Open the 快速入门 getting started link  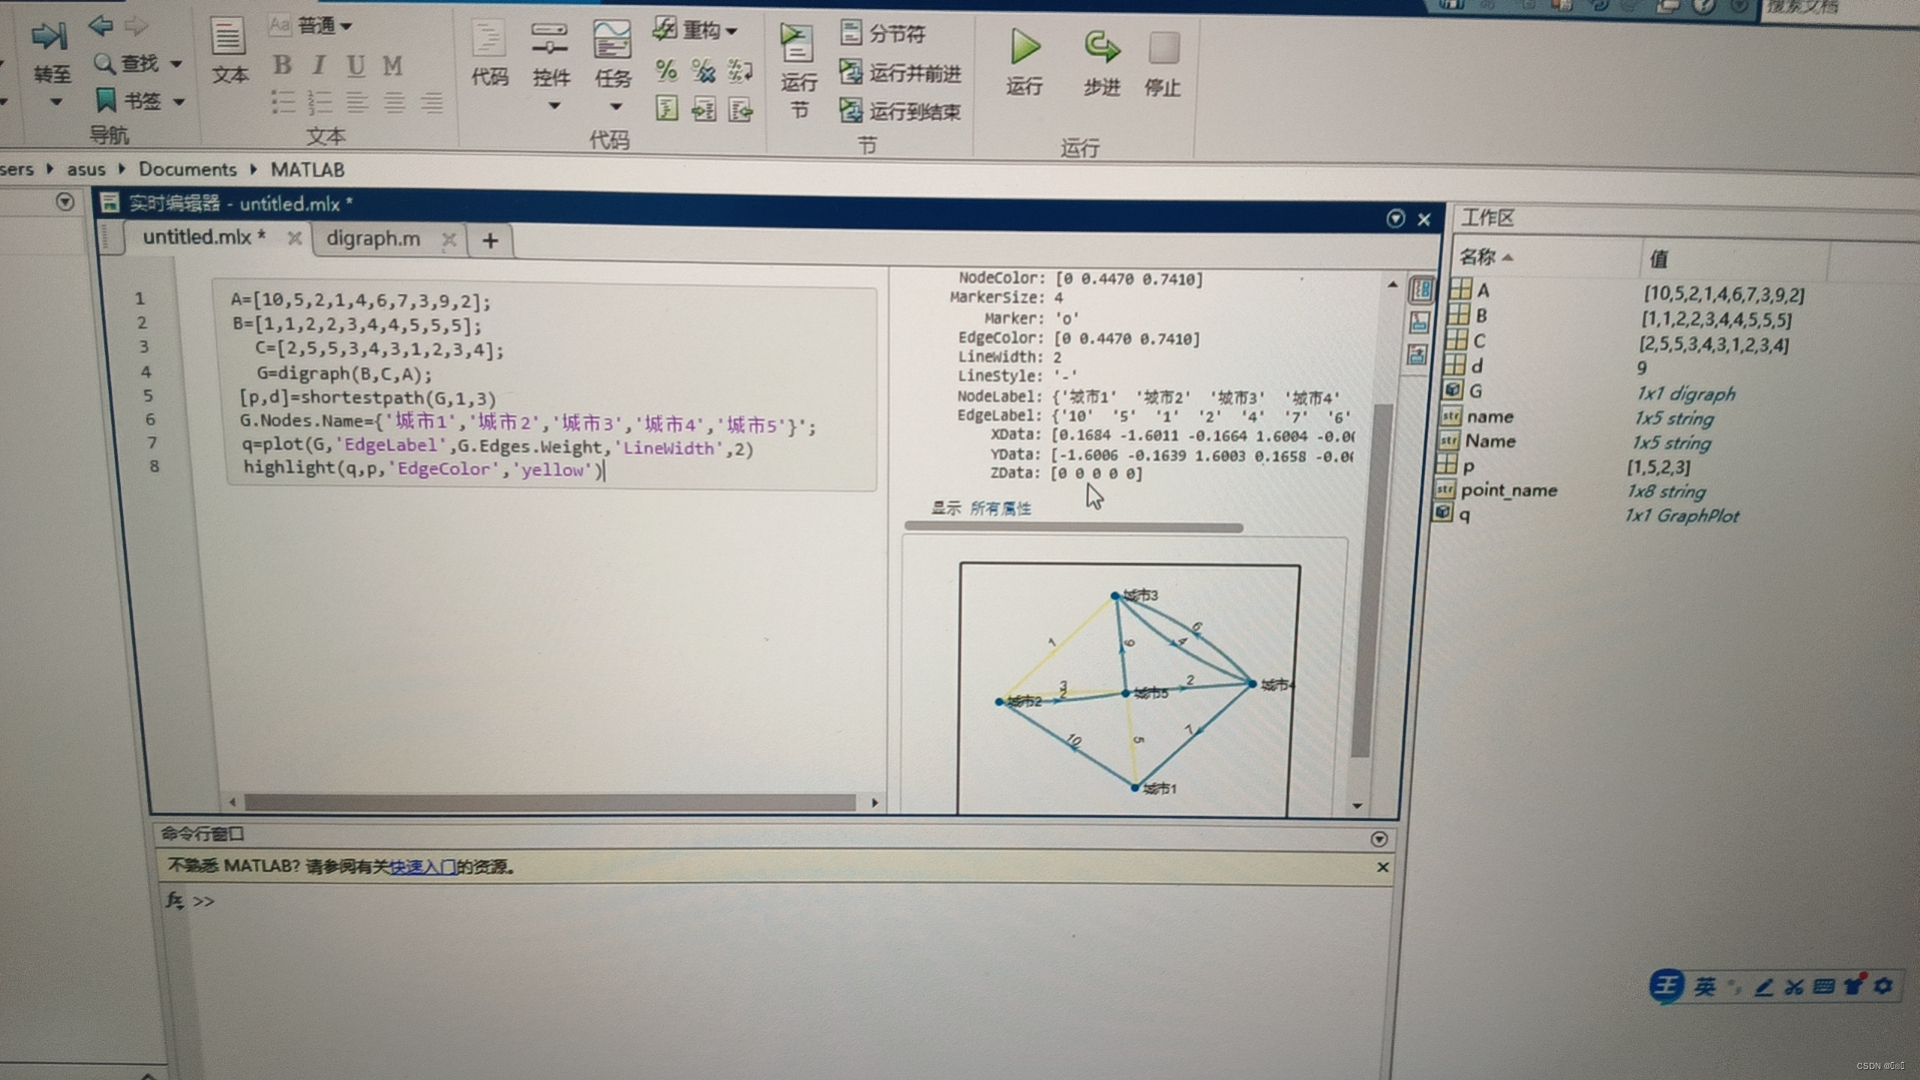[x=421, y=867]
